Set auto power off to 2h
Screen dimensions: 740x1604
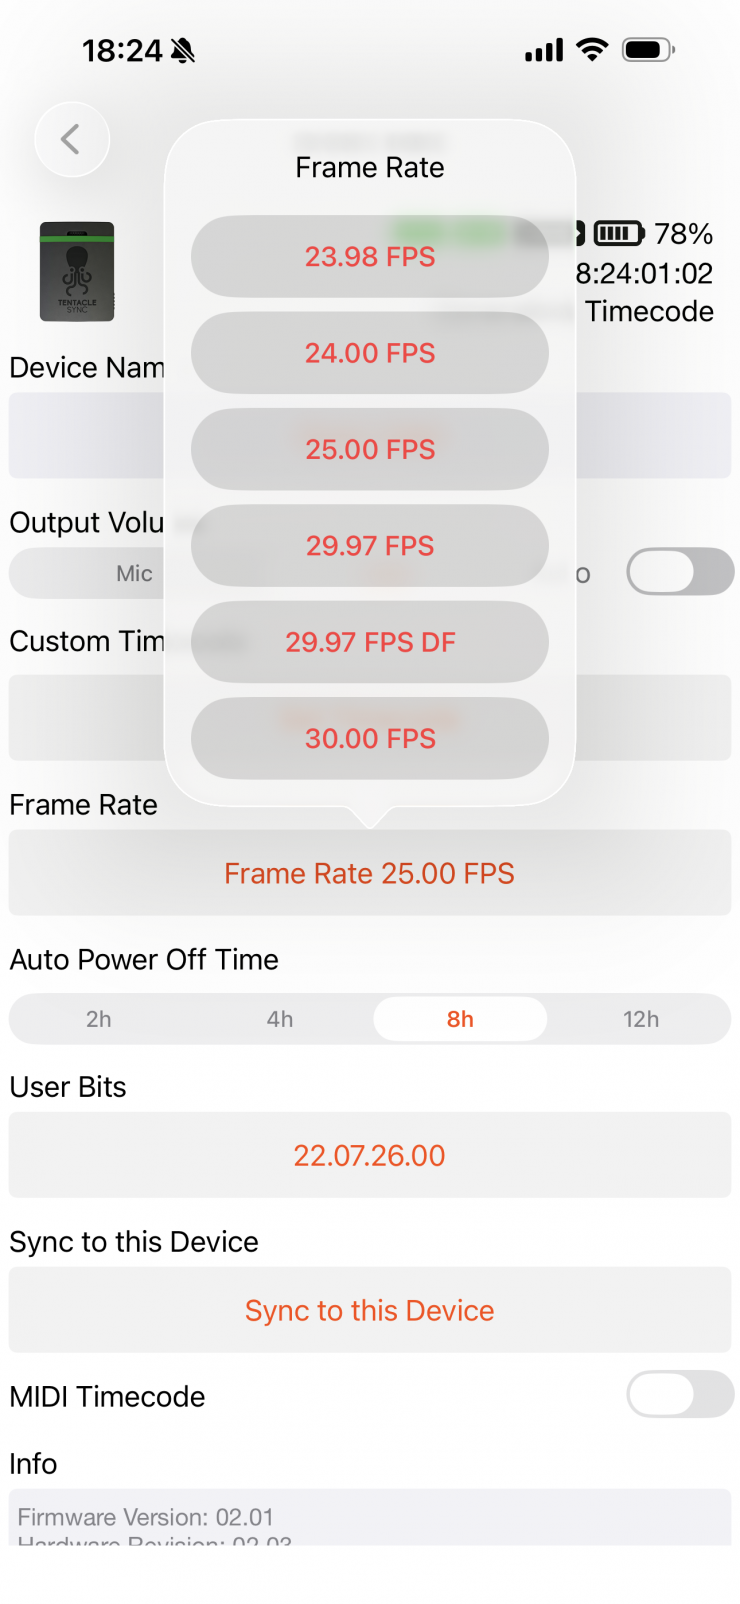(x=99, y=1019)
